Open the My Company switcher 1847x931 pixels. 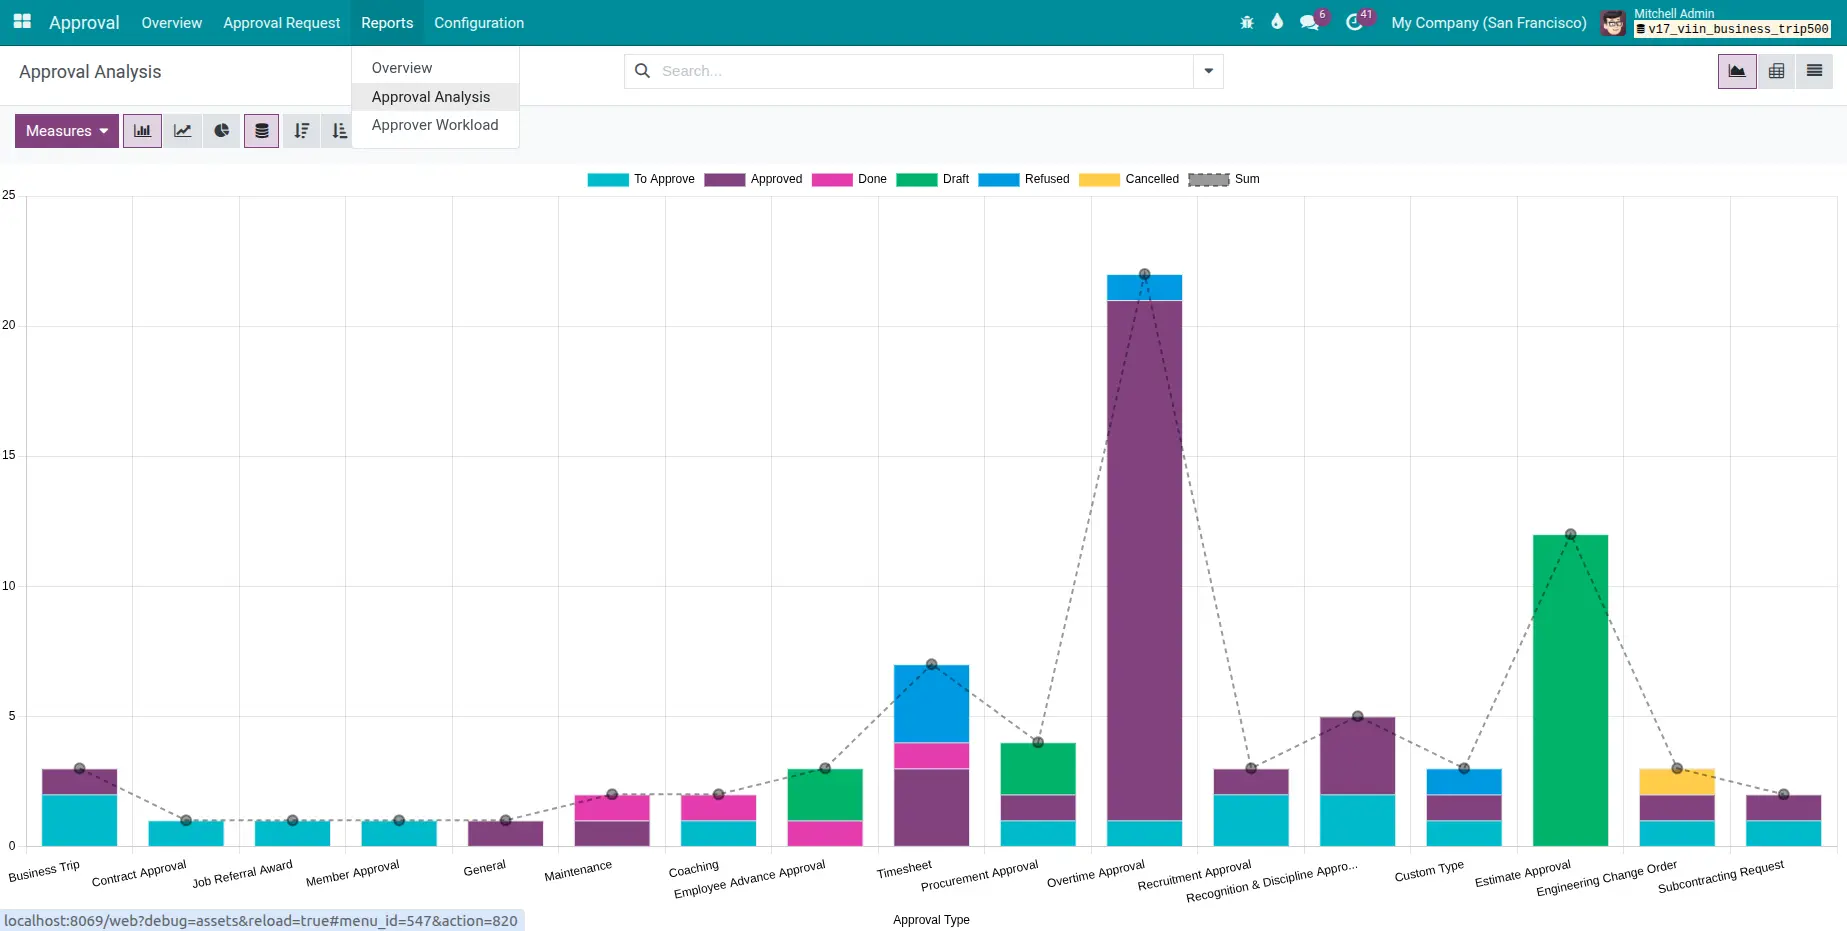1488,22
